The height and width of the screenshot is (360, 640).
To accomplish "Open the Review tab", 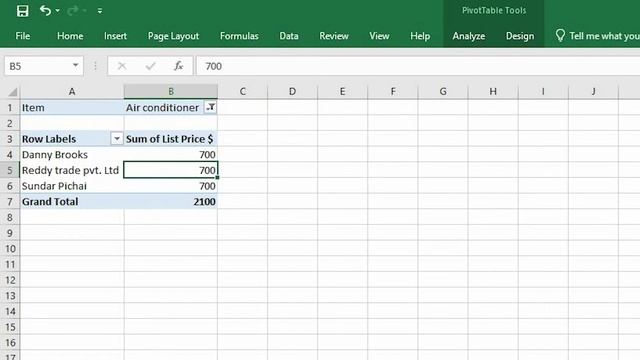I will point(333,36).
